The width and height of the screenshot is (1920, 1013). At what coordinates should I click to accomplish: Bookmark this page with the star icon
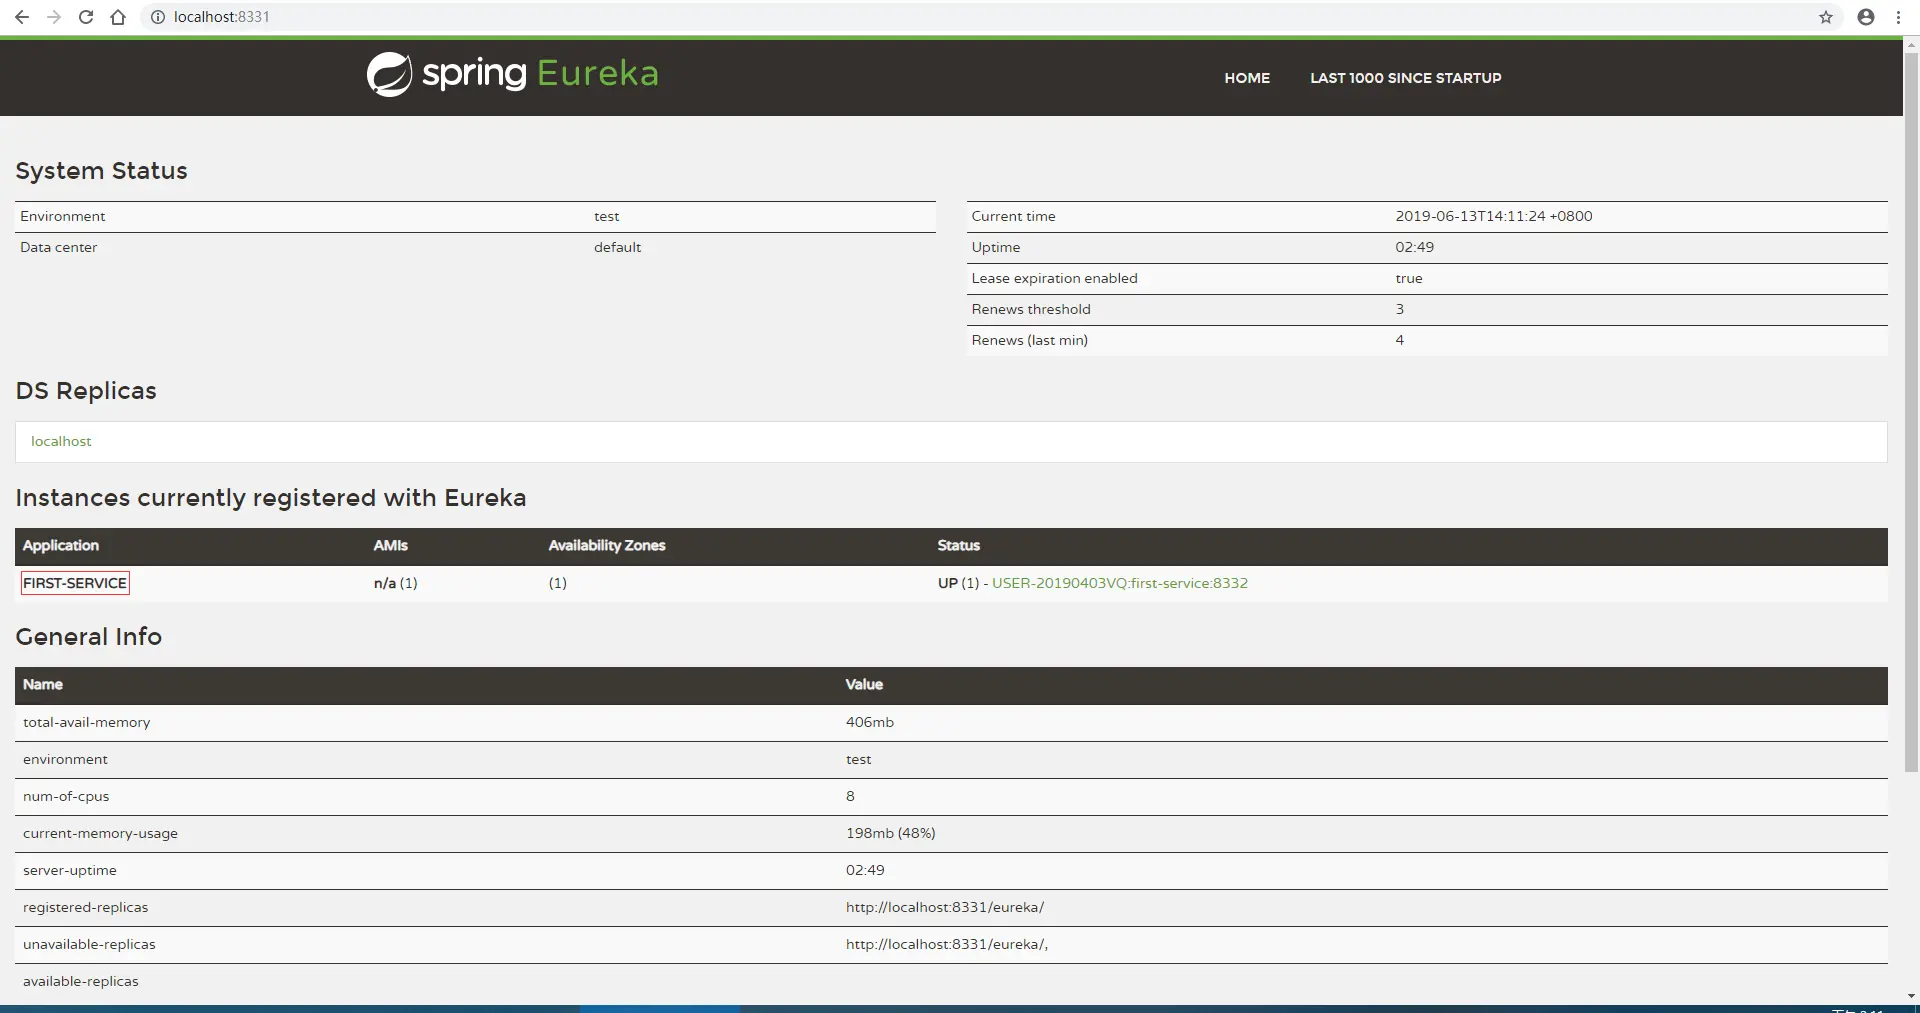click(x=1826, y=17)
